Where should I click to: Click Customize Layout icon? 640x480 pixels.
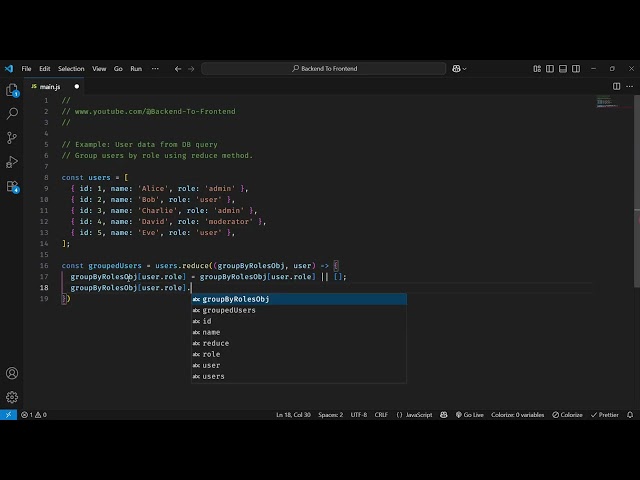click(537, 69)
